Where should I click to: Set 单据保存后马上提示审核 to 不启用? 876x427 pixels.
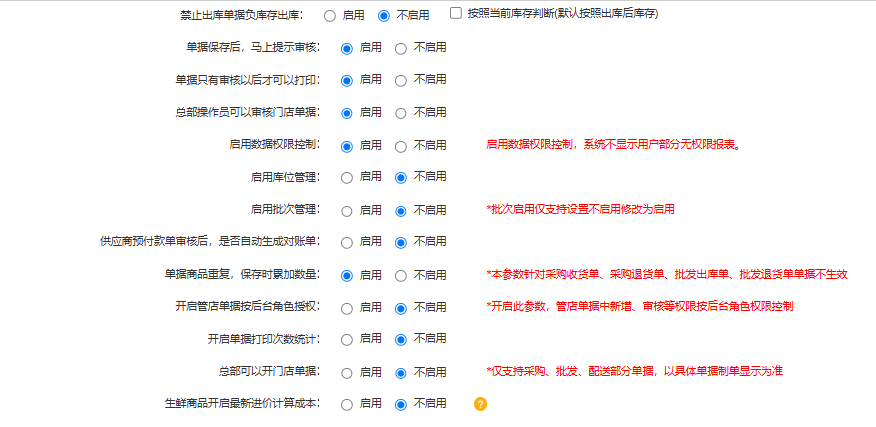point(401,48)
